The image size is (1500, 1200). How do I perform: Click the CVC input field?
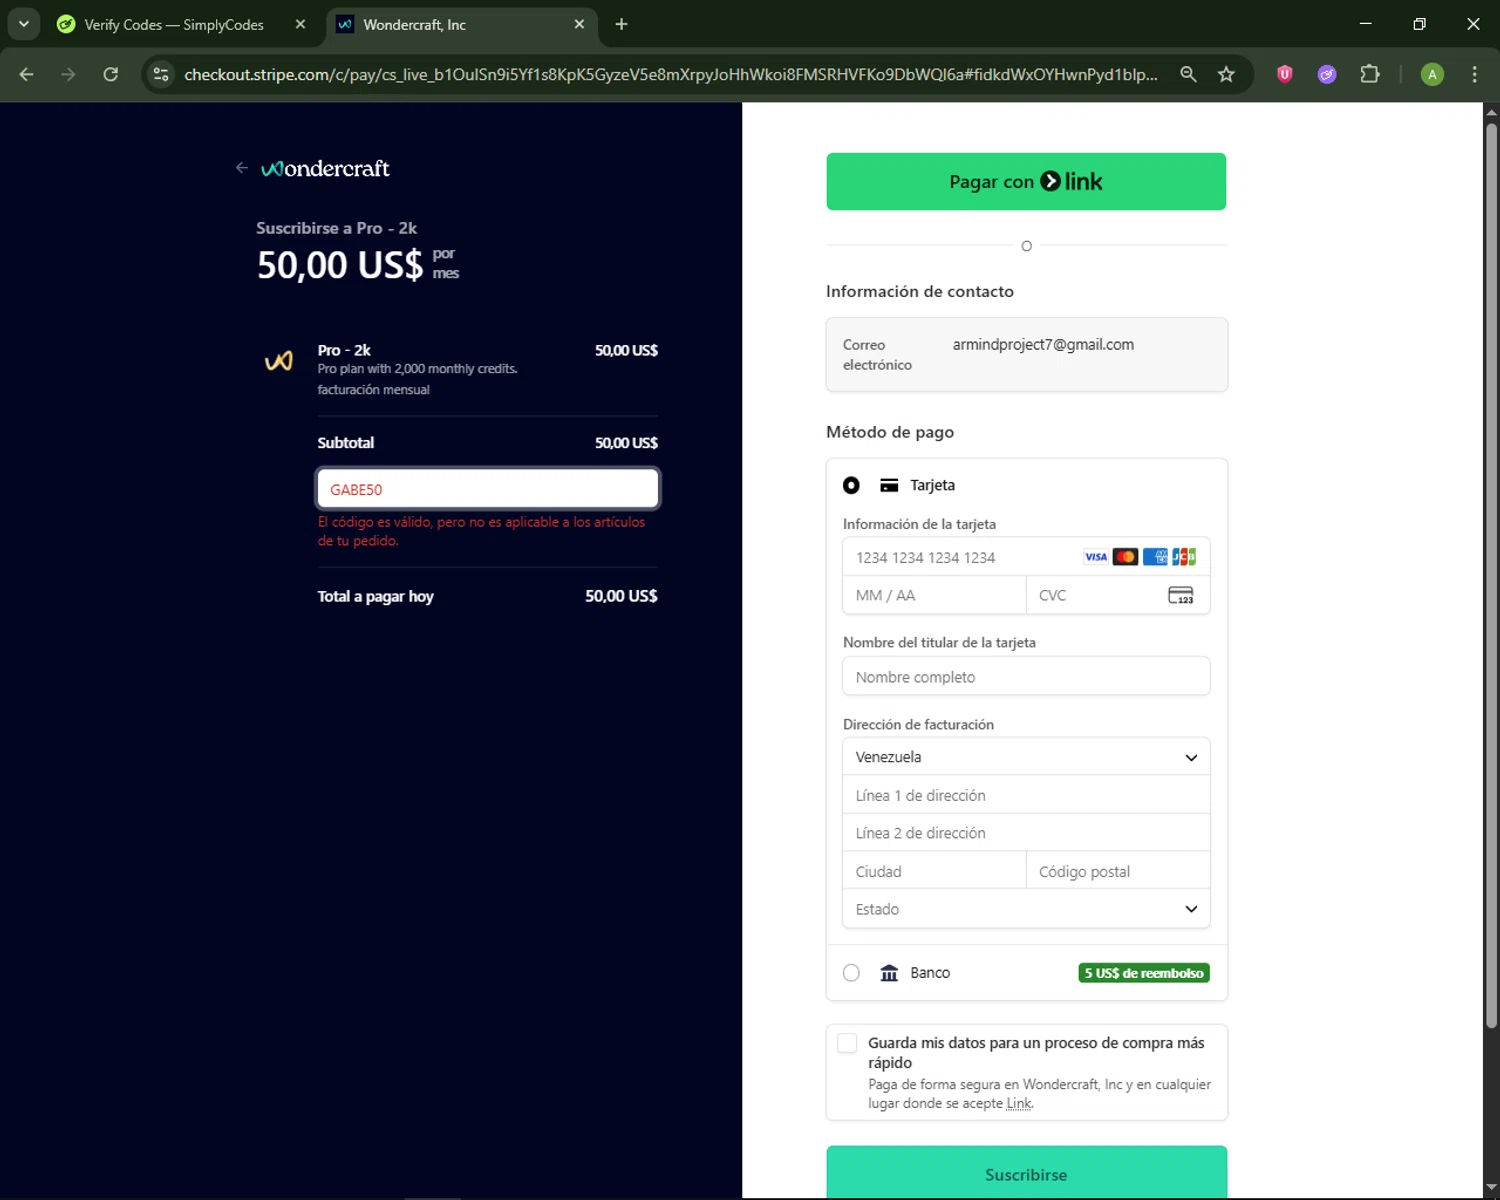coord(1118,595)
